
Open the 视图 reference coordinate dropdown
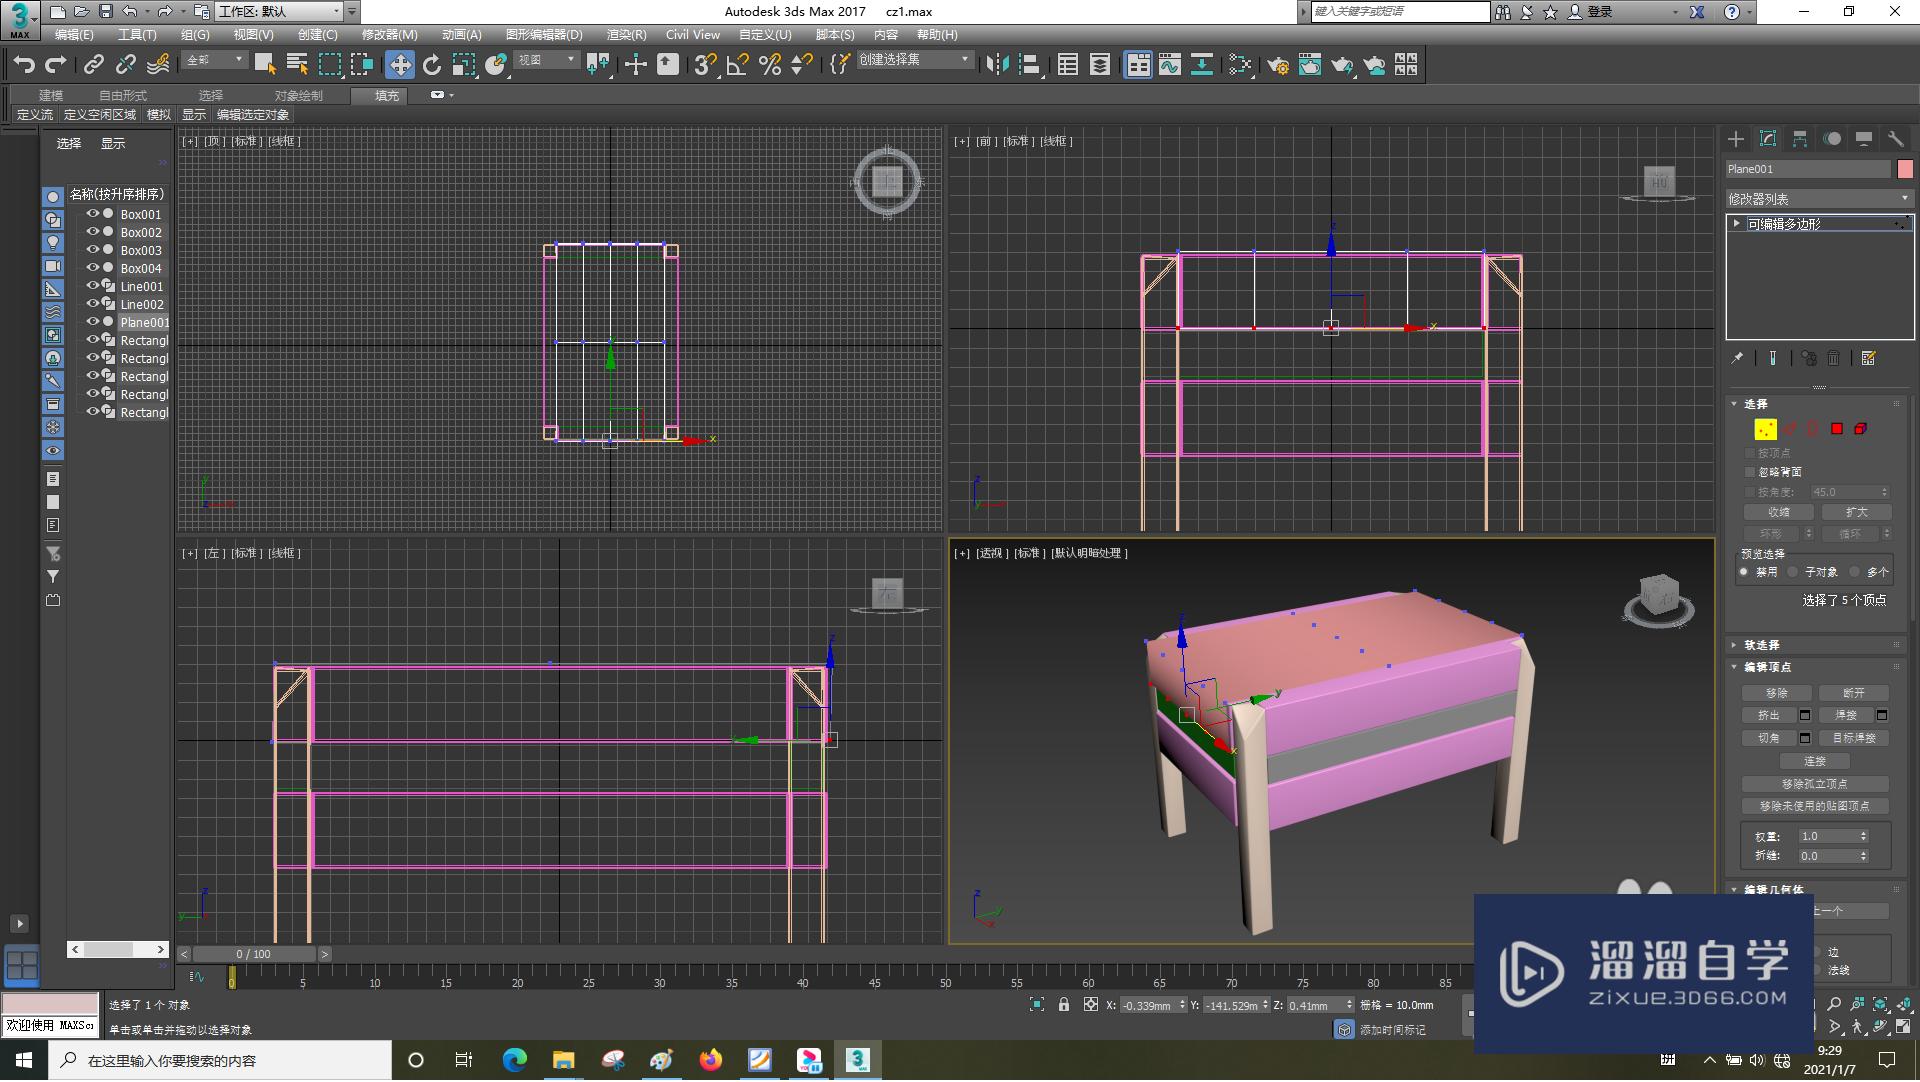pyautogui.click(x=546, y=61)
